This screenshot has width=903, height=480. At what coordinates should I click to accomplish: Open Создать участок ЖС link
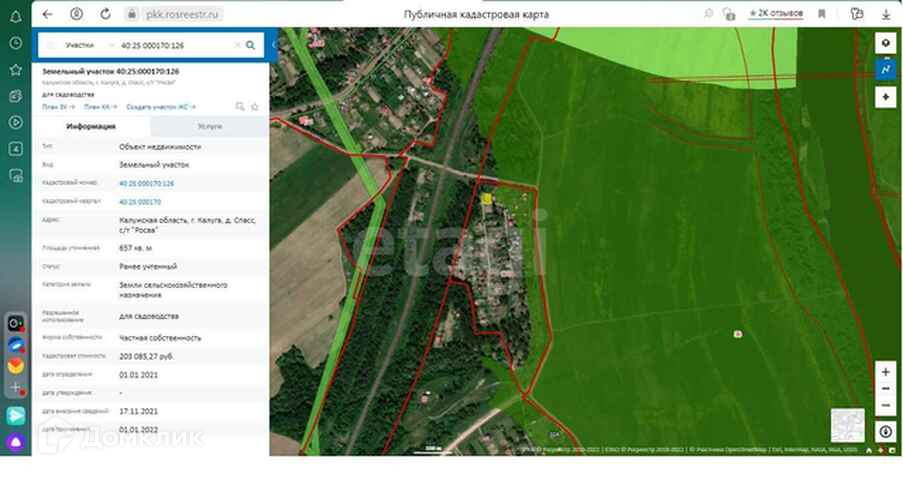[x=161, y=107]
